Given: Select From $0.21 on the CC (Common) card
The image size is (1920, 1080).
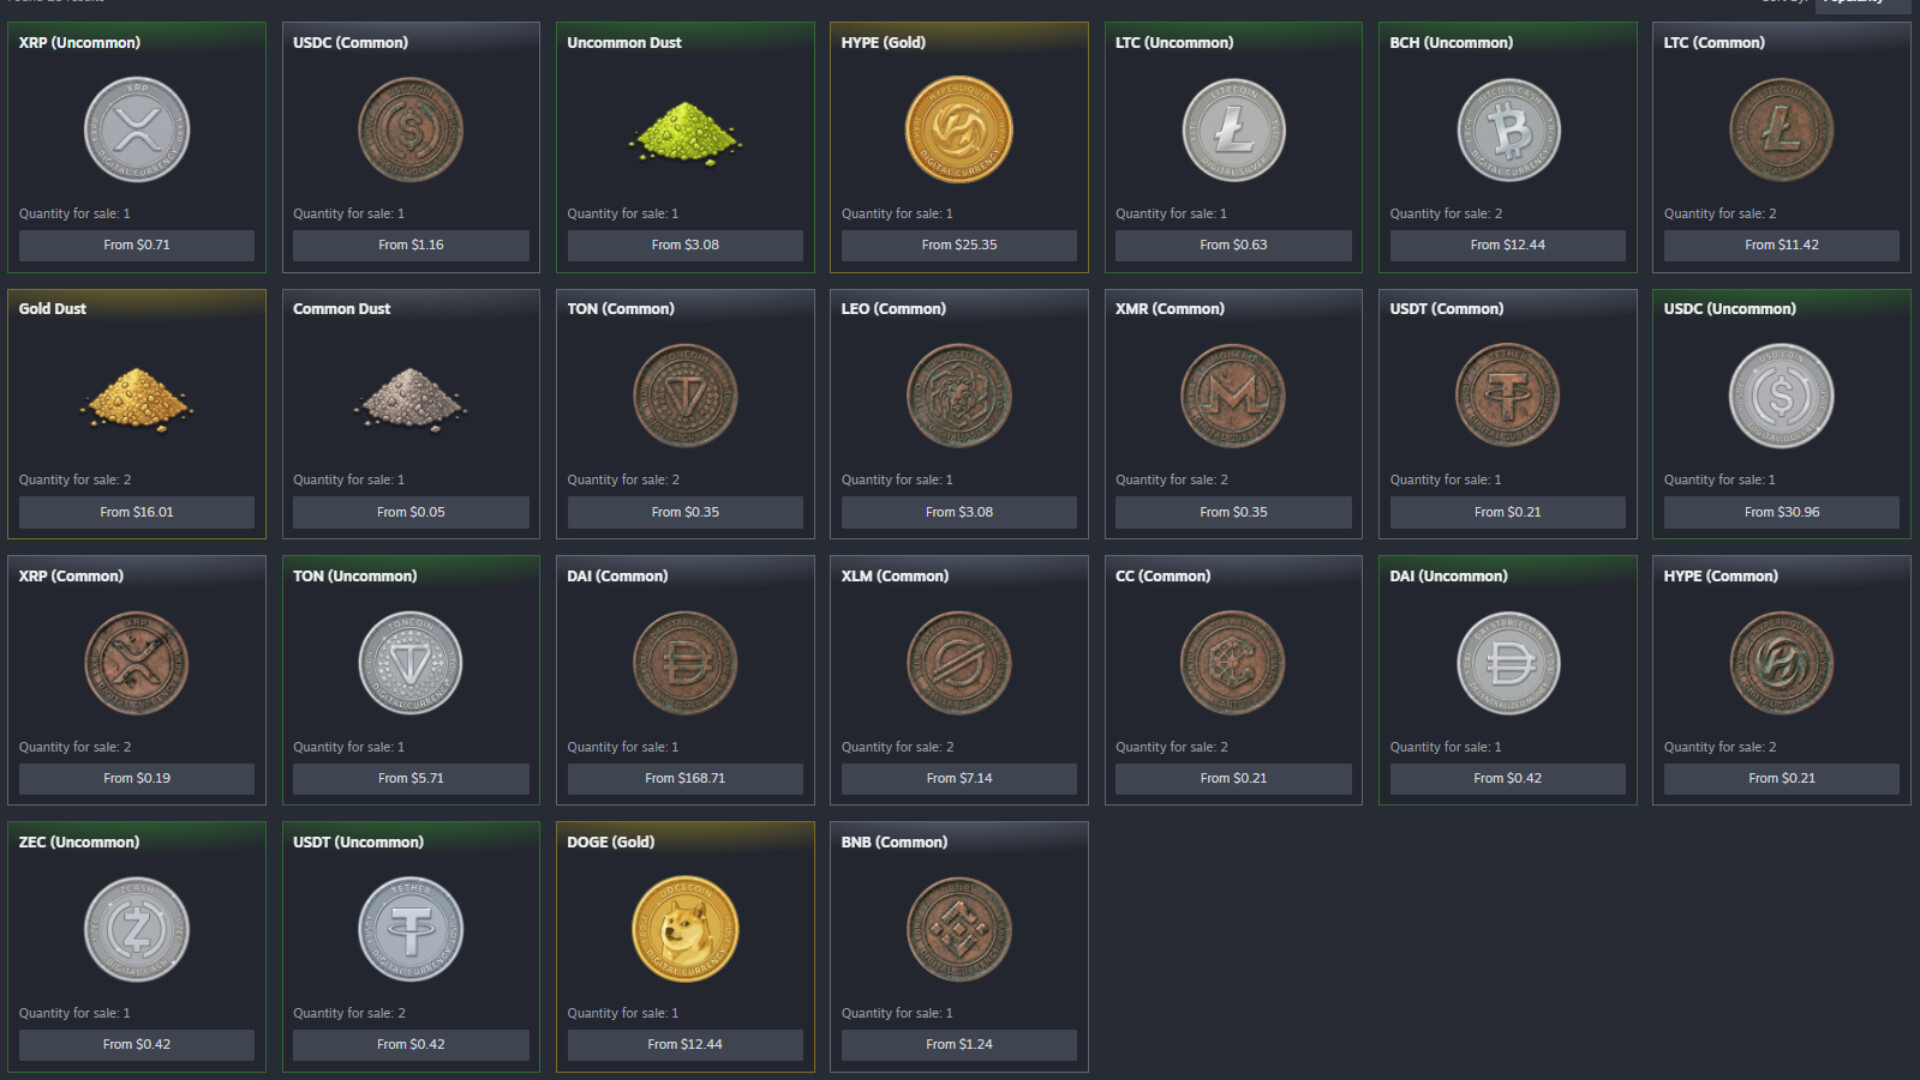Looking at the screenshot, I should [x=1233, y=778].
